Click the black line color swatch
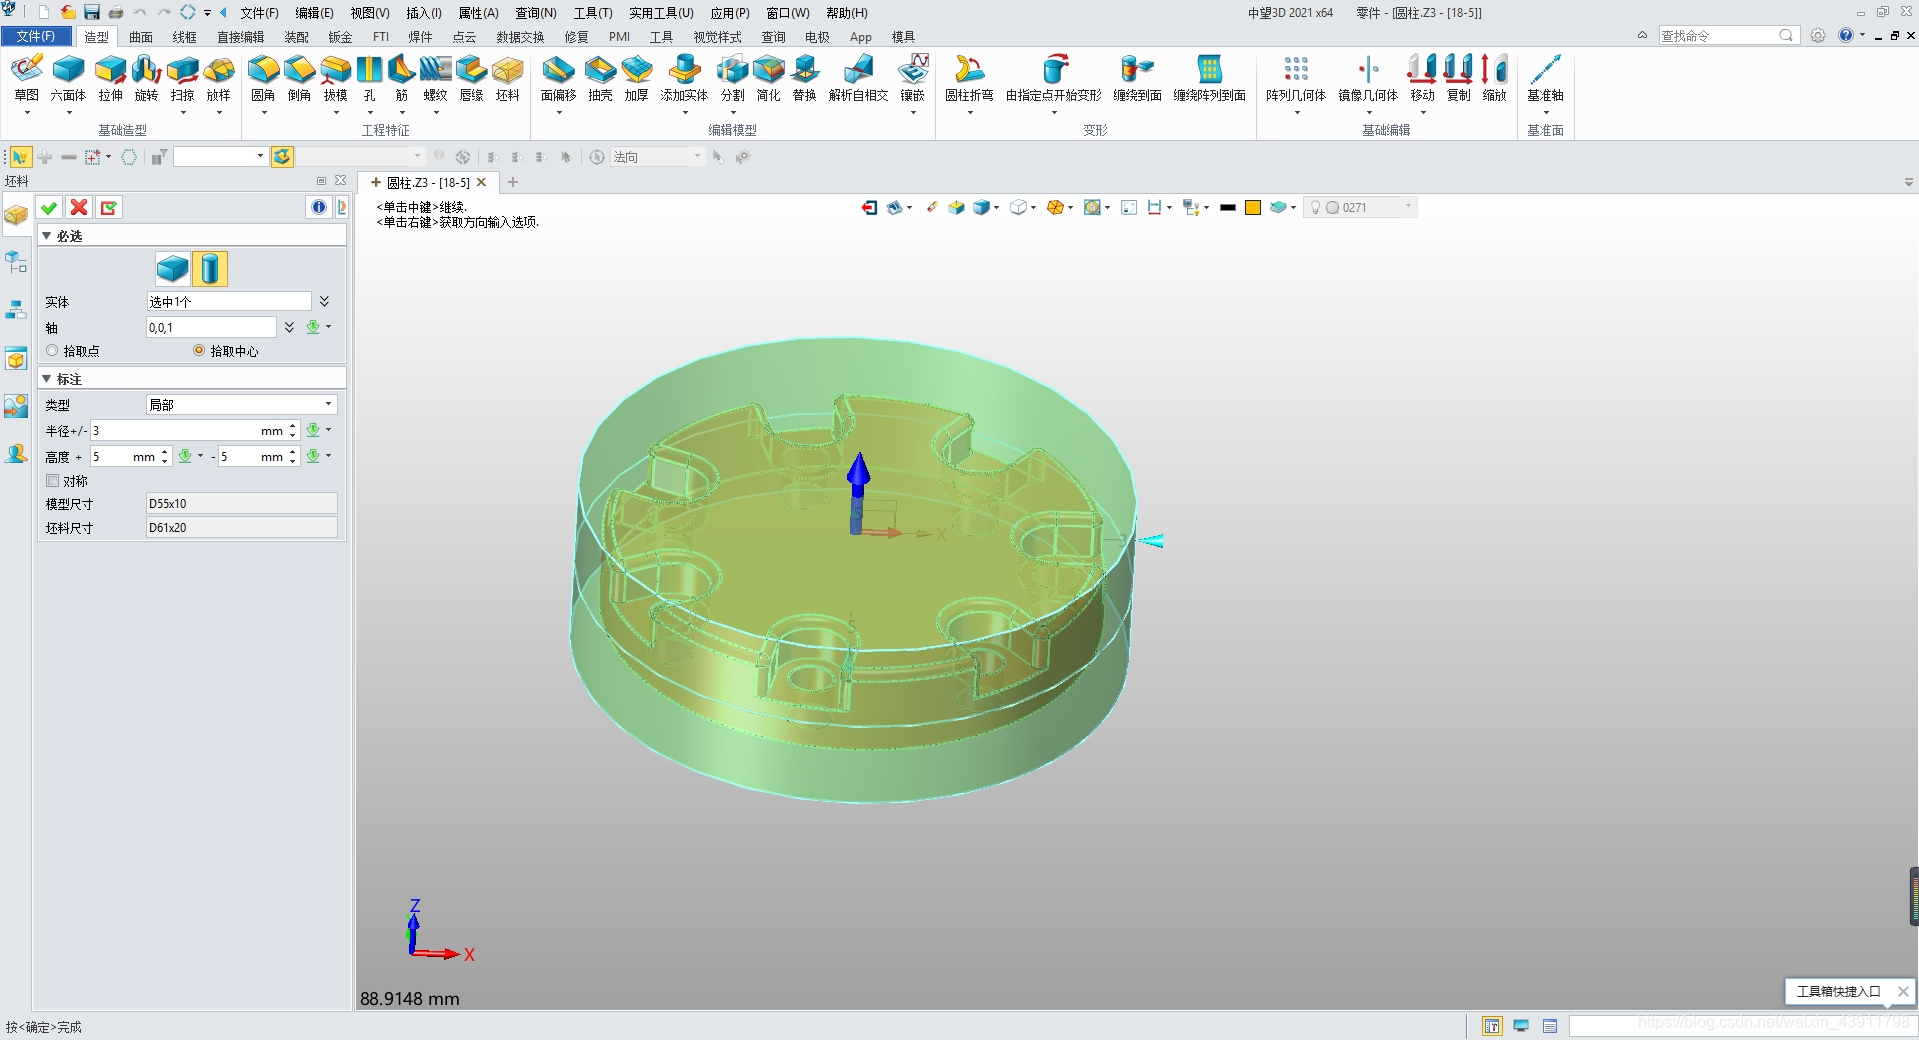This screenshot has width=1919, height=1040. click(1227, 207)
